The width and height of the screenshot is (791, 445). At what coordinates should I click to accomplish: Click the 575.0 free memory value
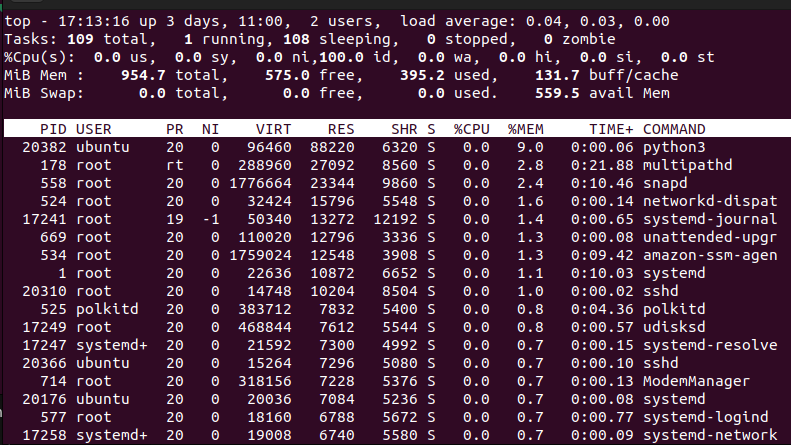coord(287,75)
